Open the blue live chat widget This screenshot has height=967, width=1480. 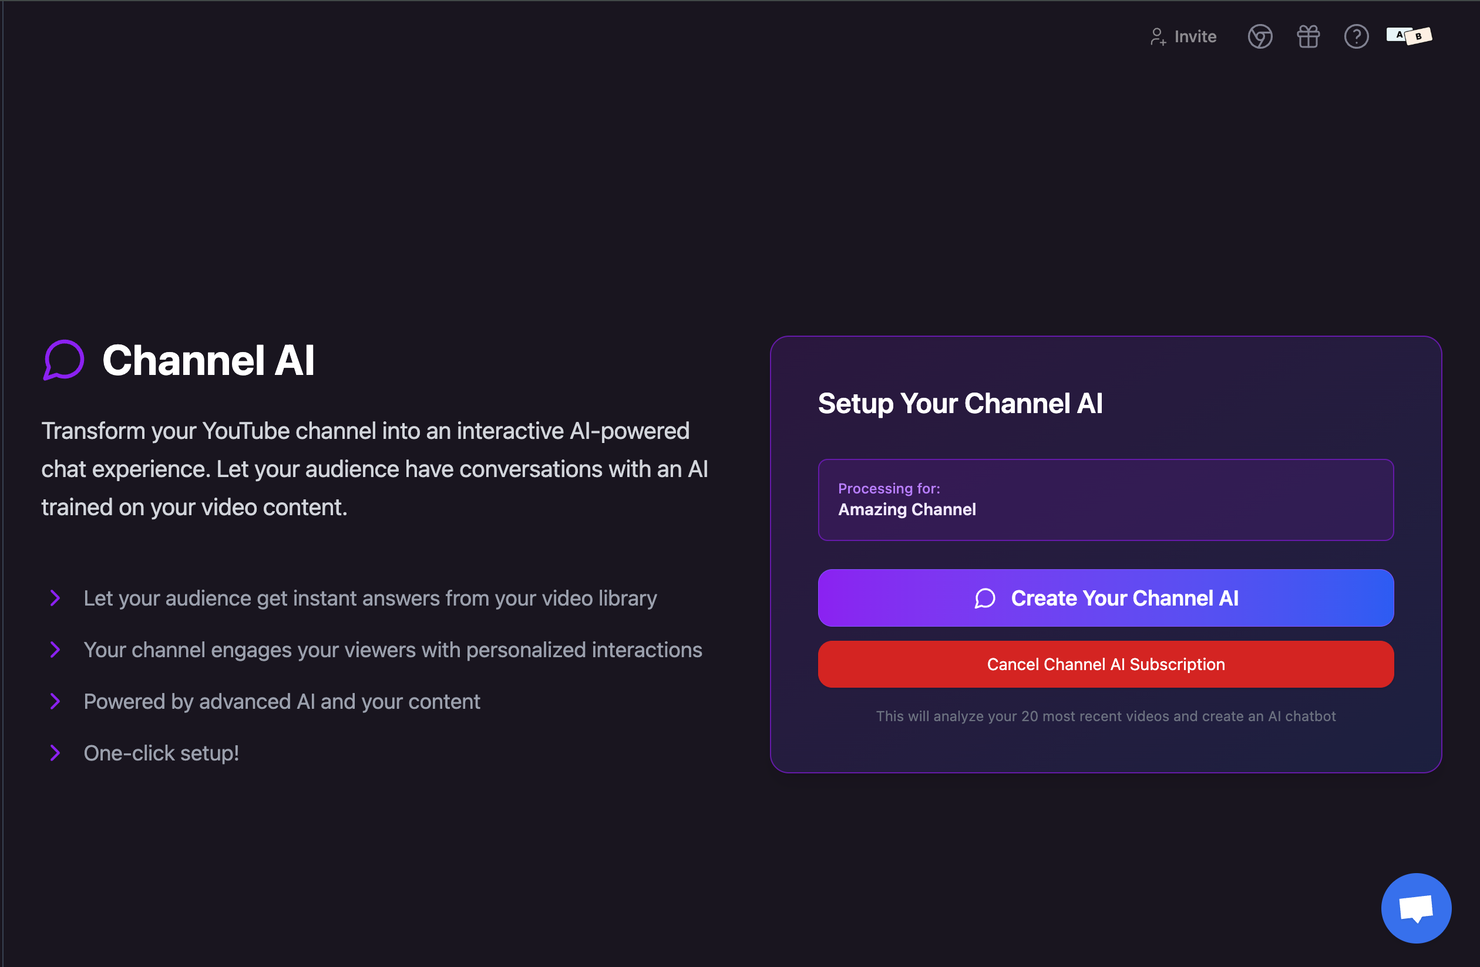click(1416, 908)
